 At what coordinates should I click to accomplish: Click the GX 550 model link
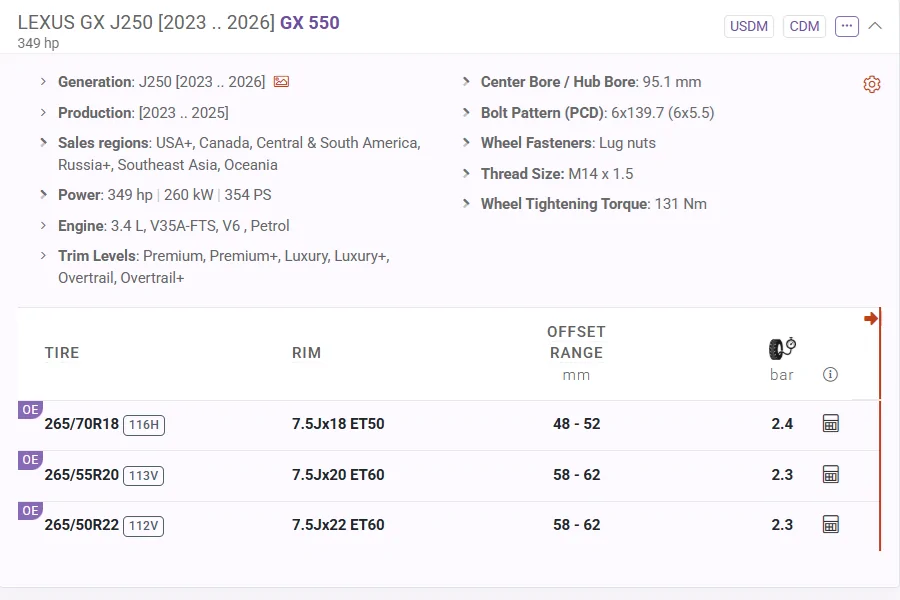point(309,22)
